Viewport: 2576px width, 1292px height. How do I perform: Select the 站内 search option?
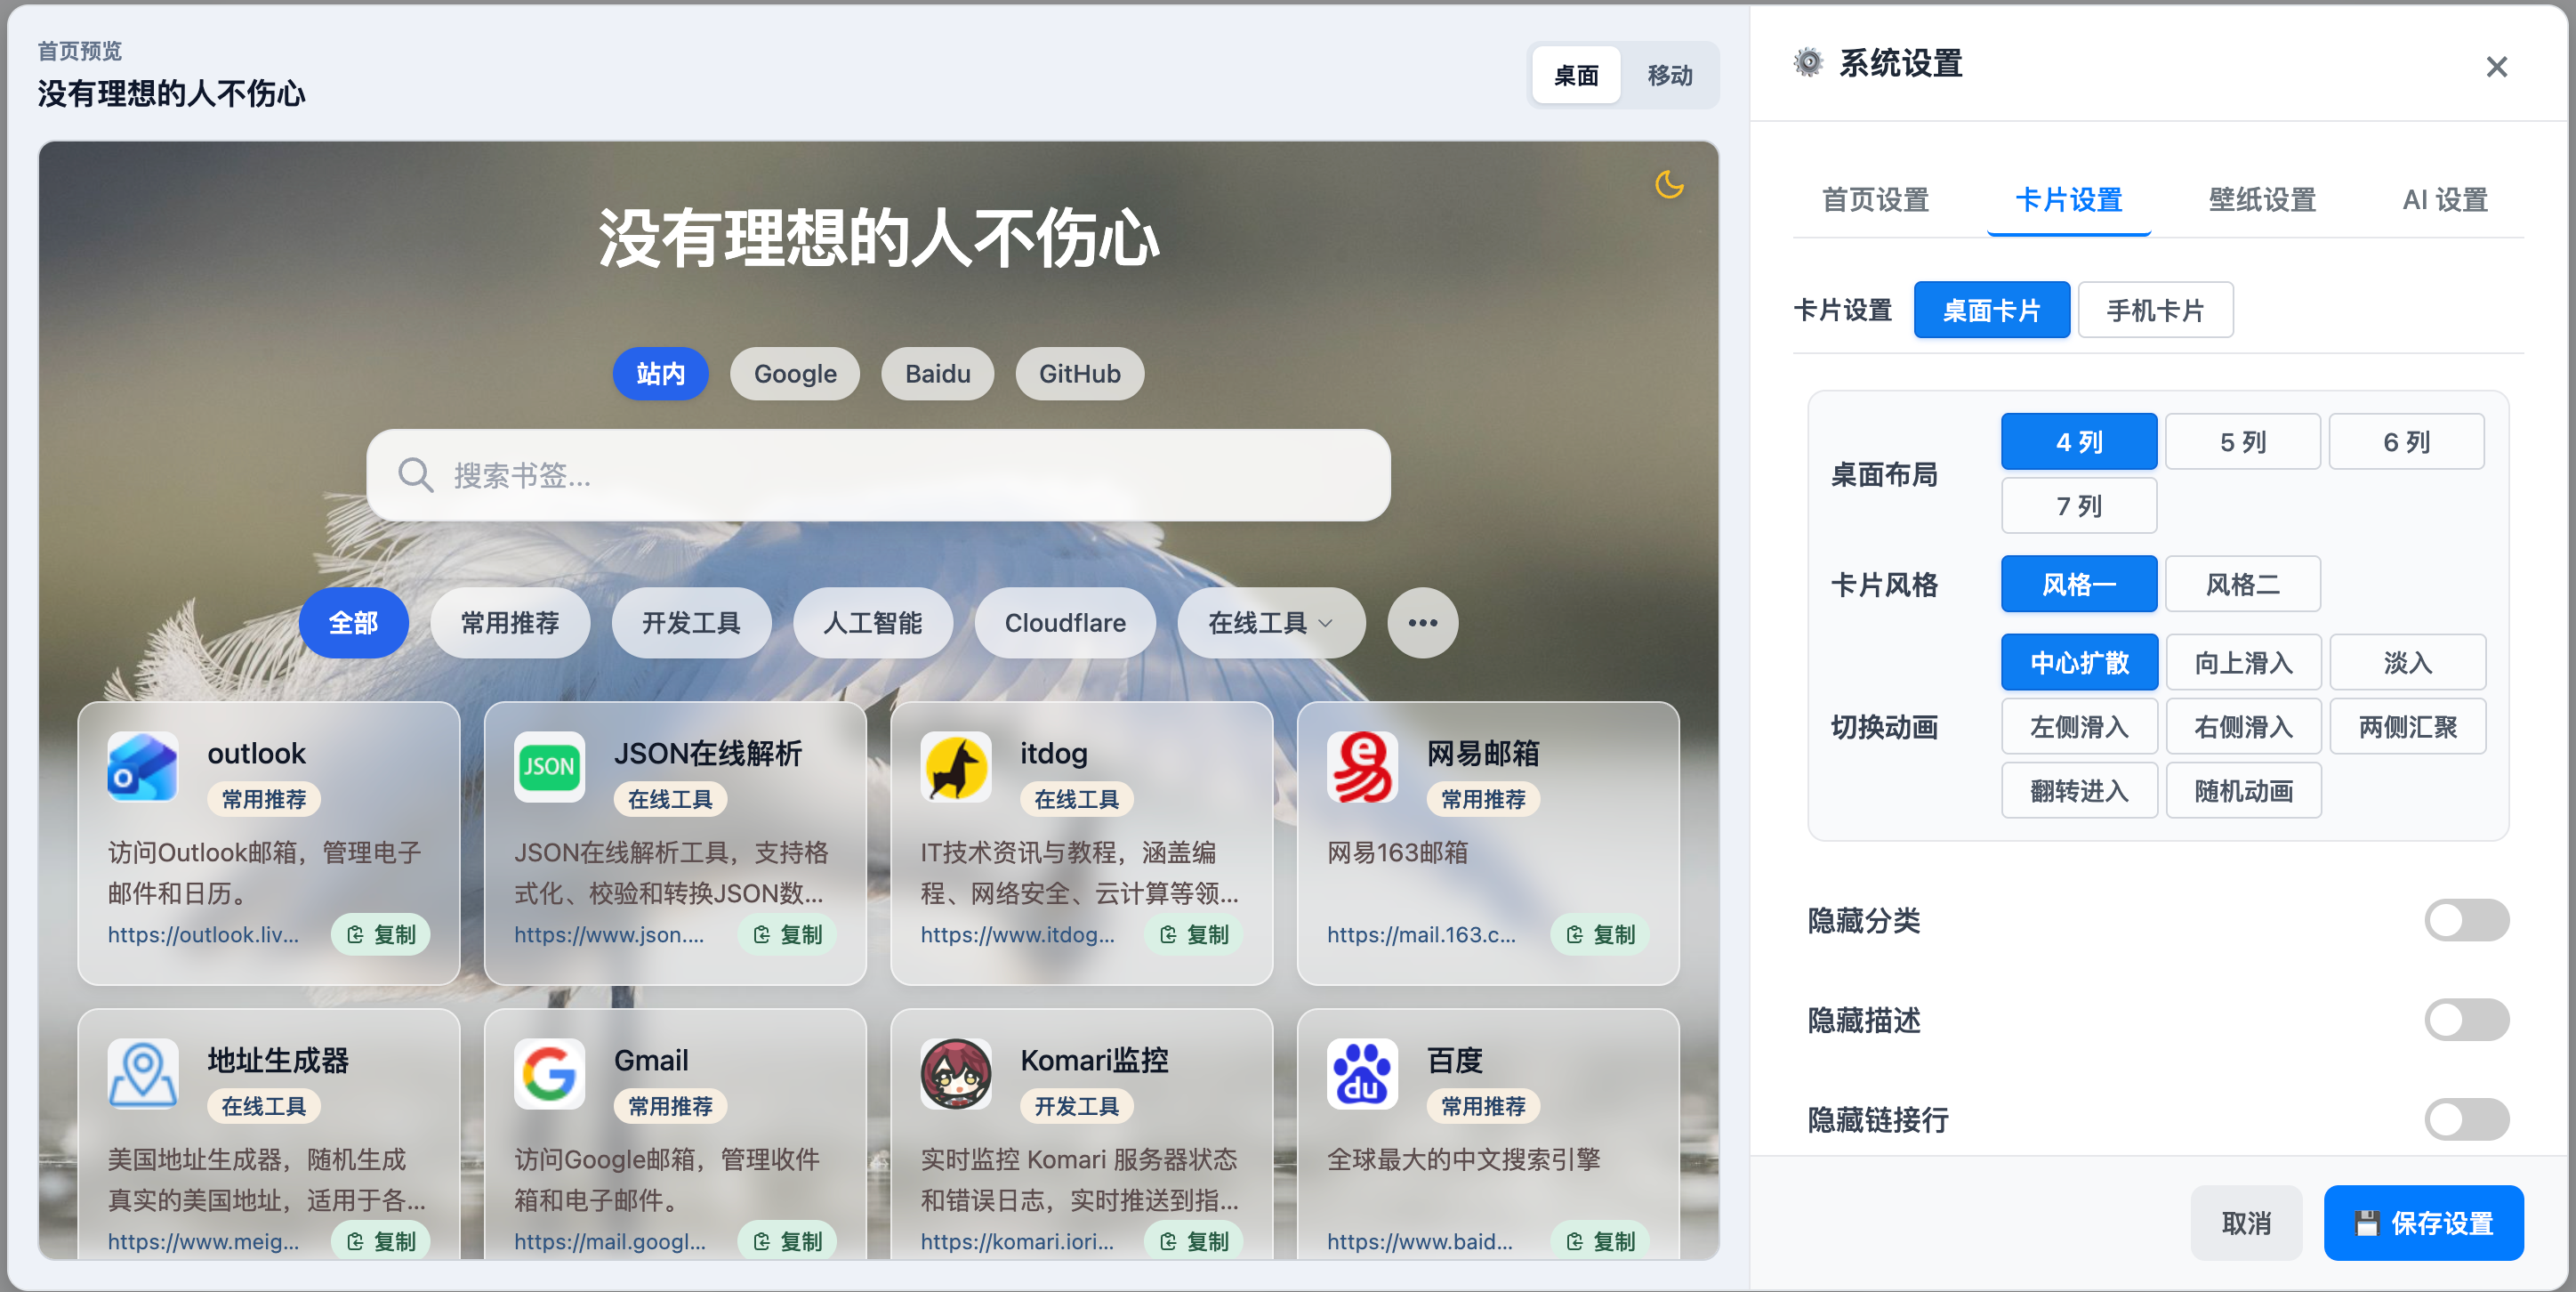pyautogui.click(x=661, y=374)
